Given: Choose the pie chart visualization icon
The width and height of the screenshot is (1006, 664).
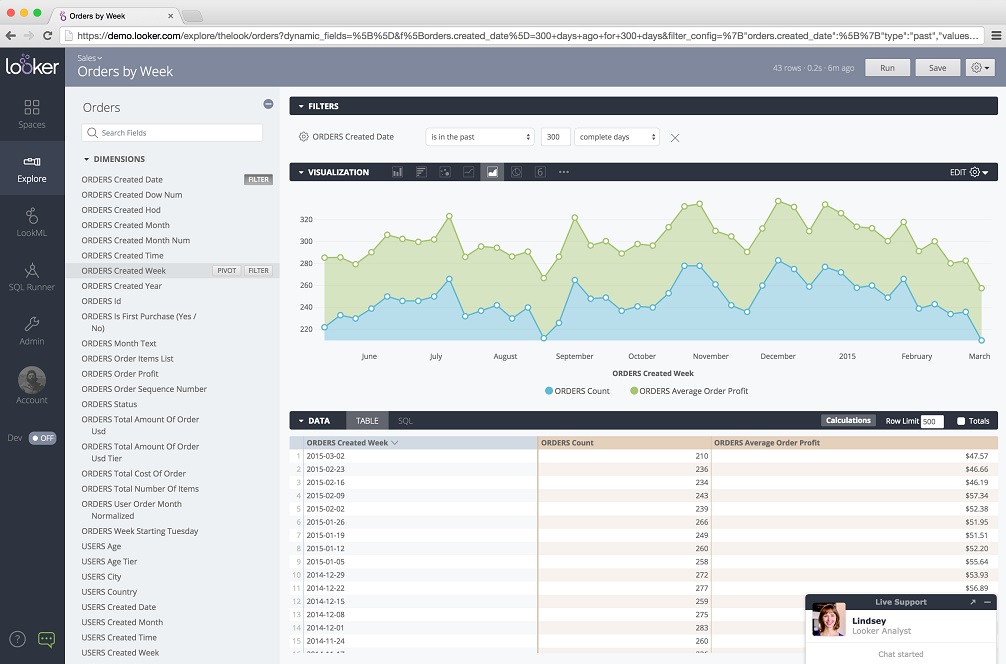Looking at the screenshot, I should click(x=516, y=172).
